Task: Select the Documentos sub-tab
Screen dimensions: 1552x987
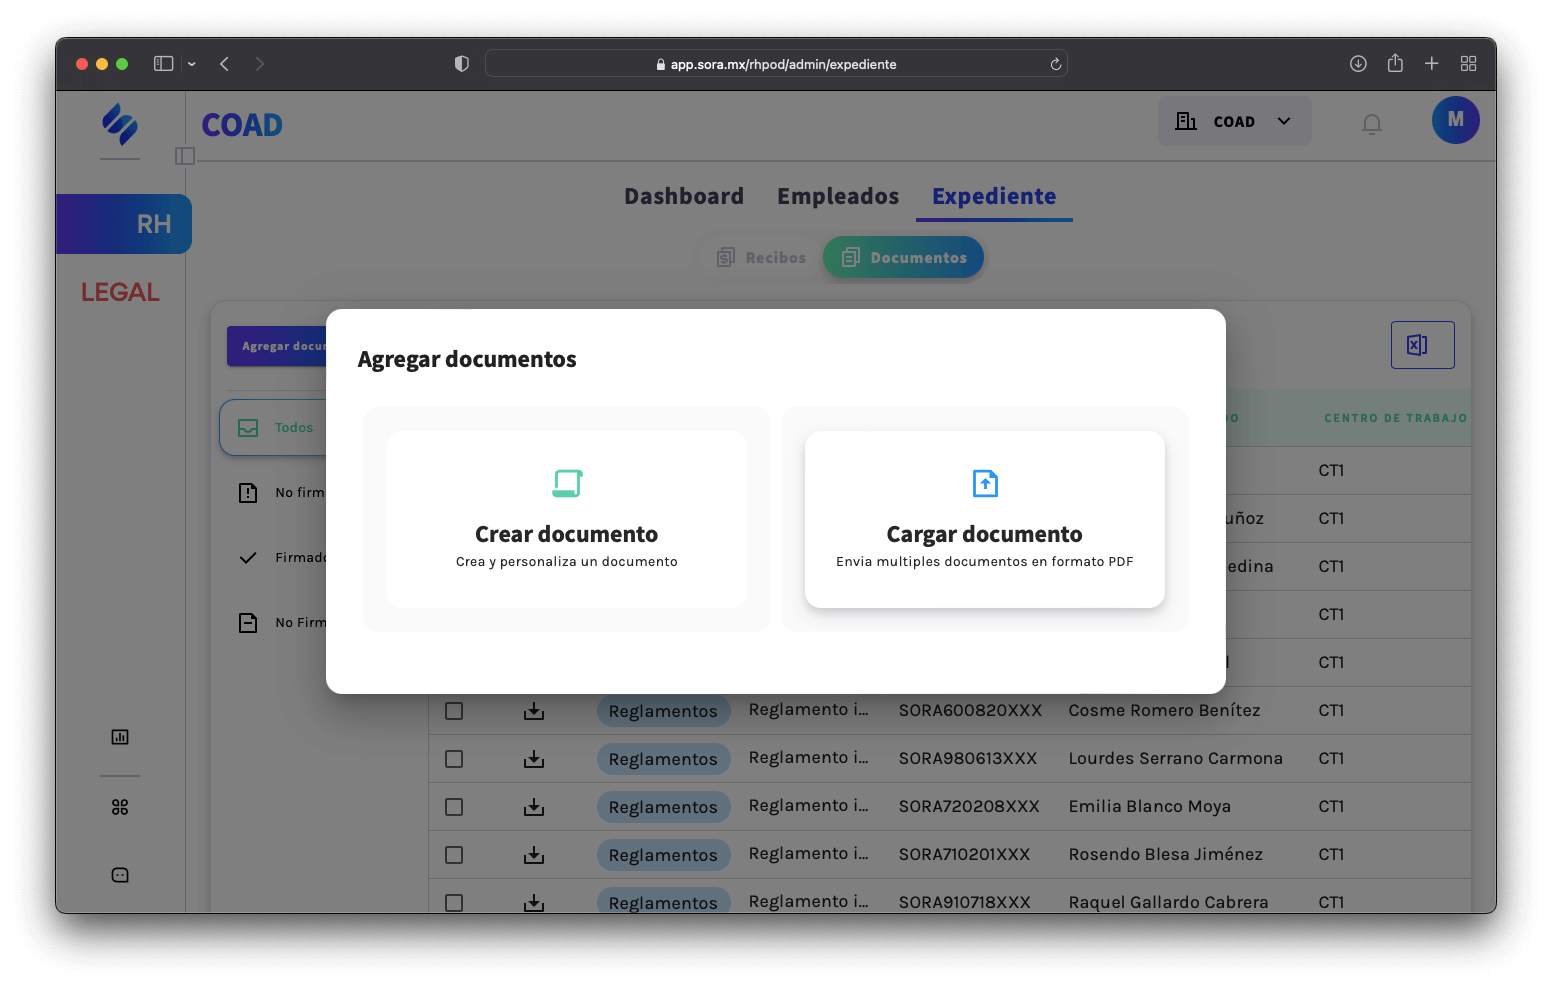Action: point(903,257)
